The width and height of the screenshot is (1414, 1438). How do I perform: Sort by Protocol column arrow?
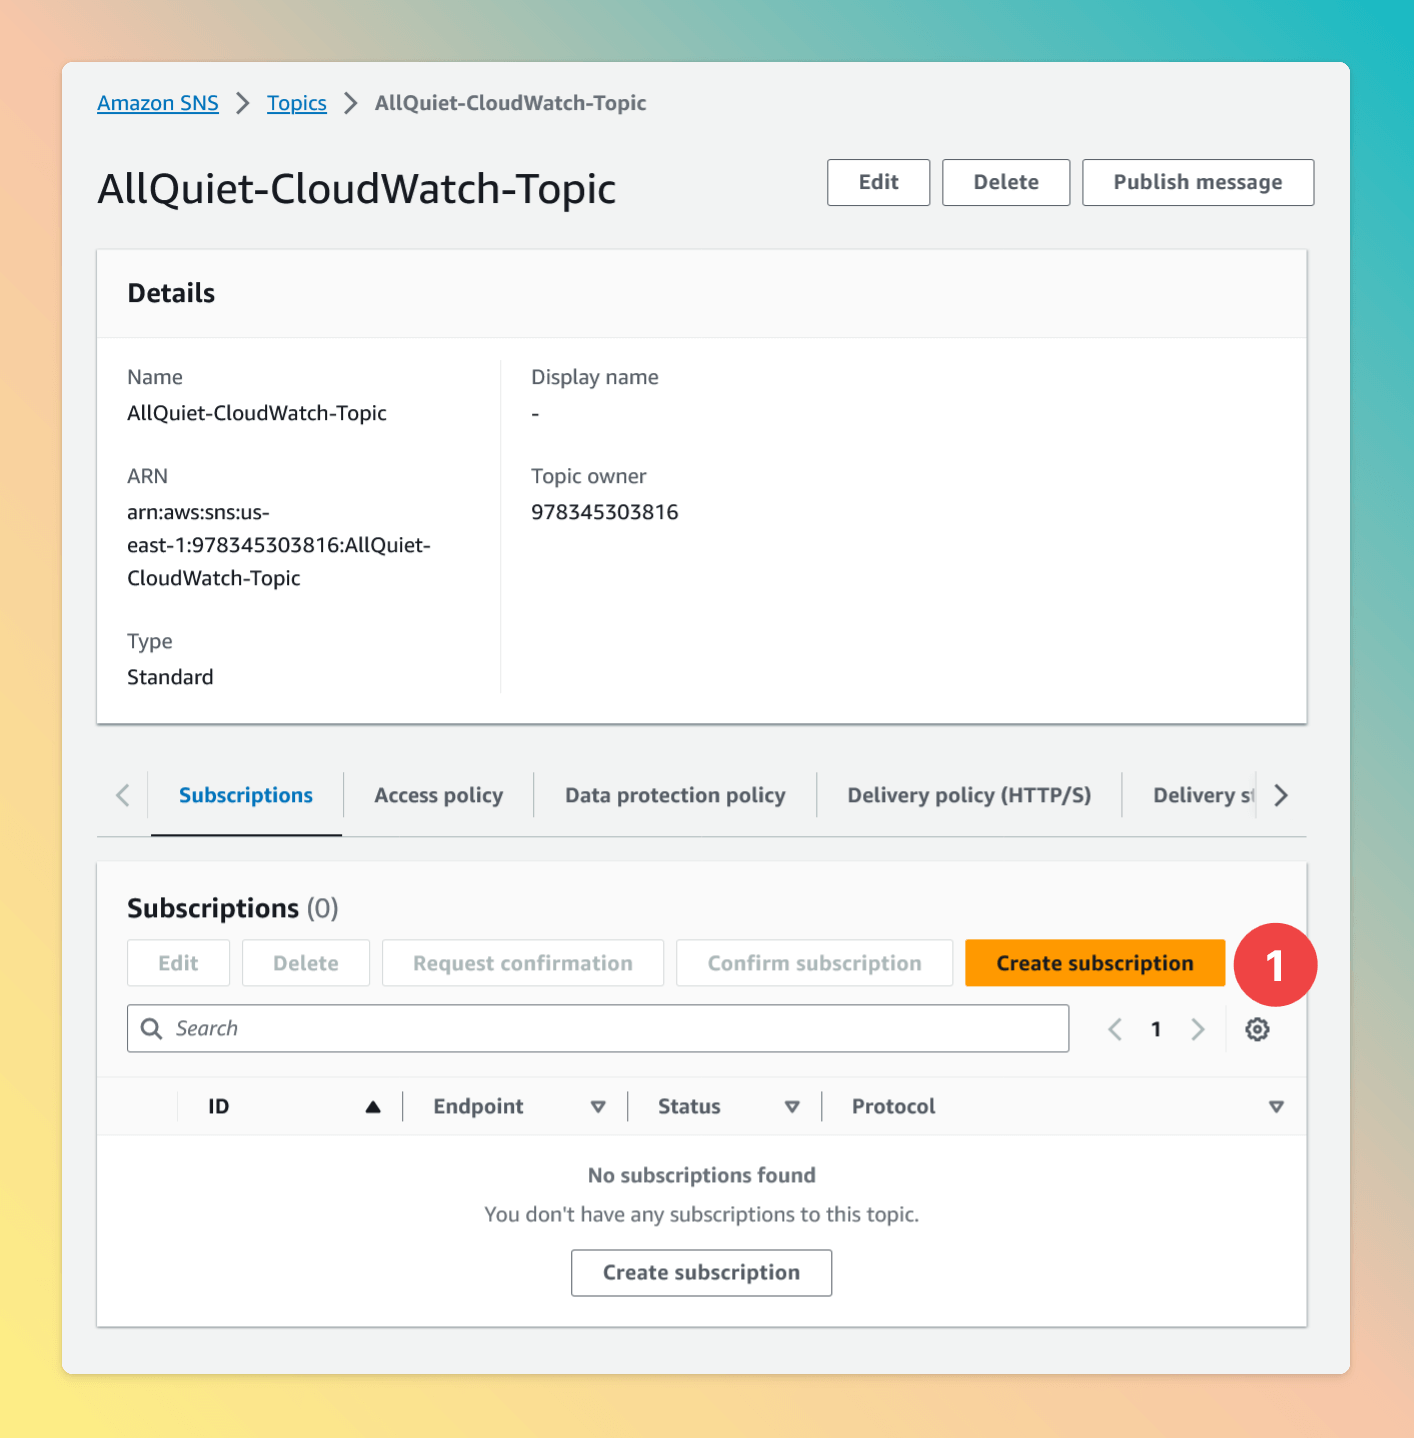point(1276,1107)
